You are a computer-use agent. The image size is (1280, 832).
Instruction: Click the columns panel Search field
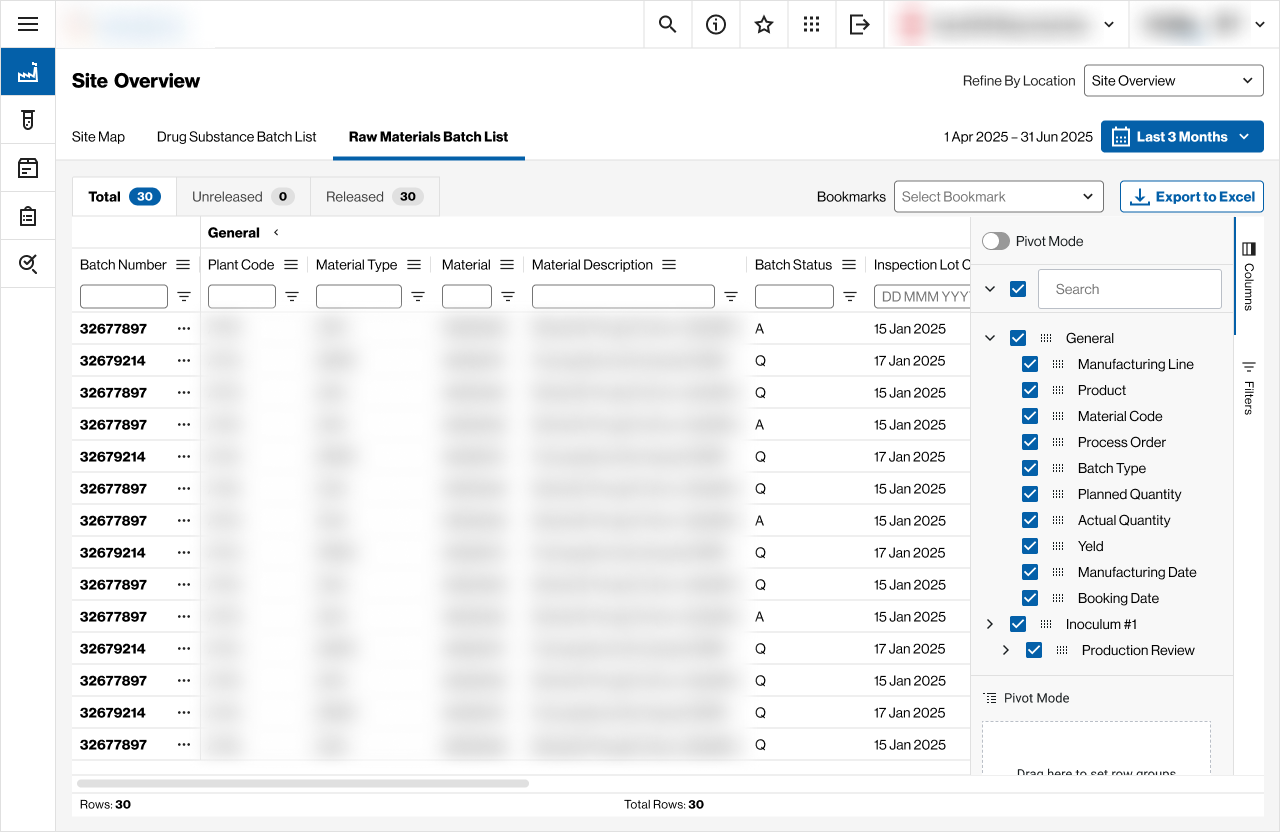1130,289
